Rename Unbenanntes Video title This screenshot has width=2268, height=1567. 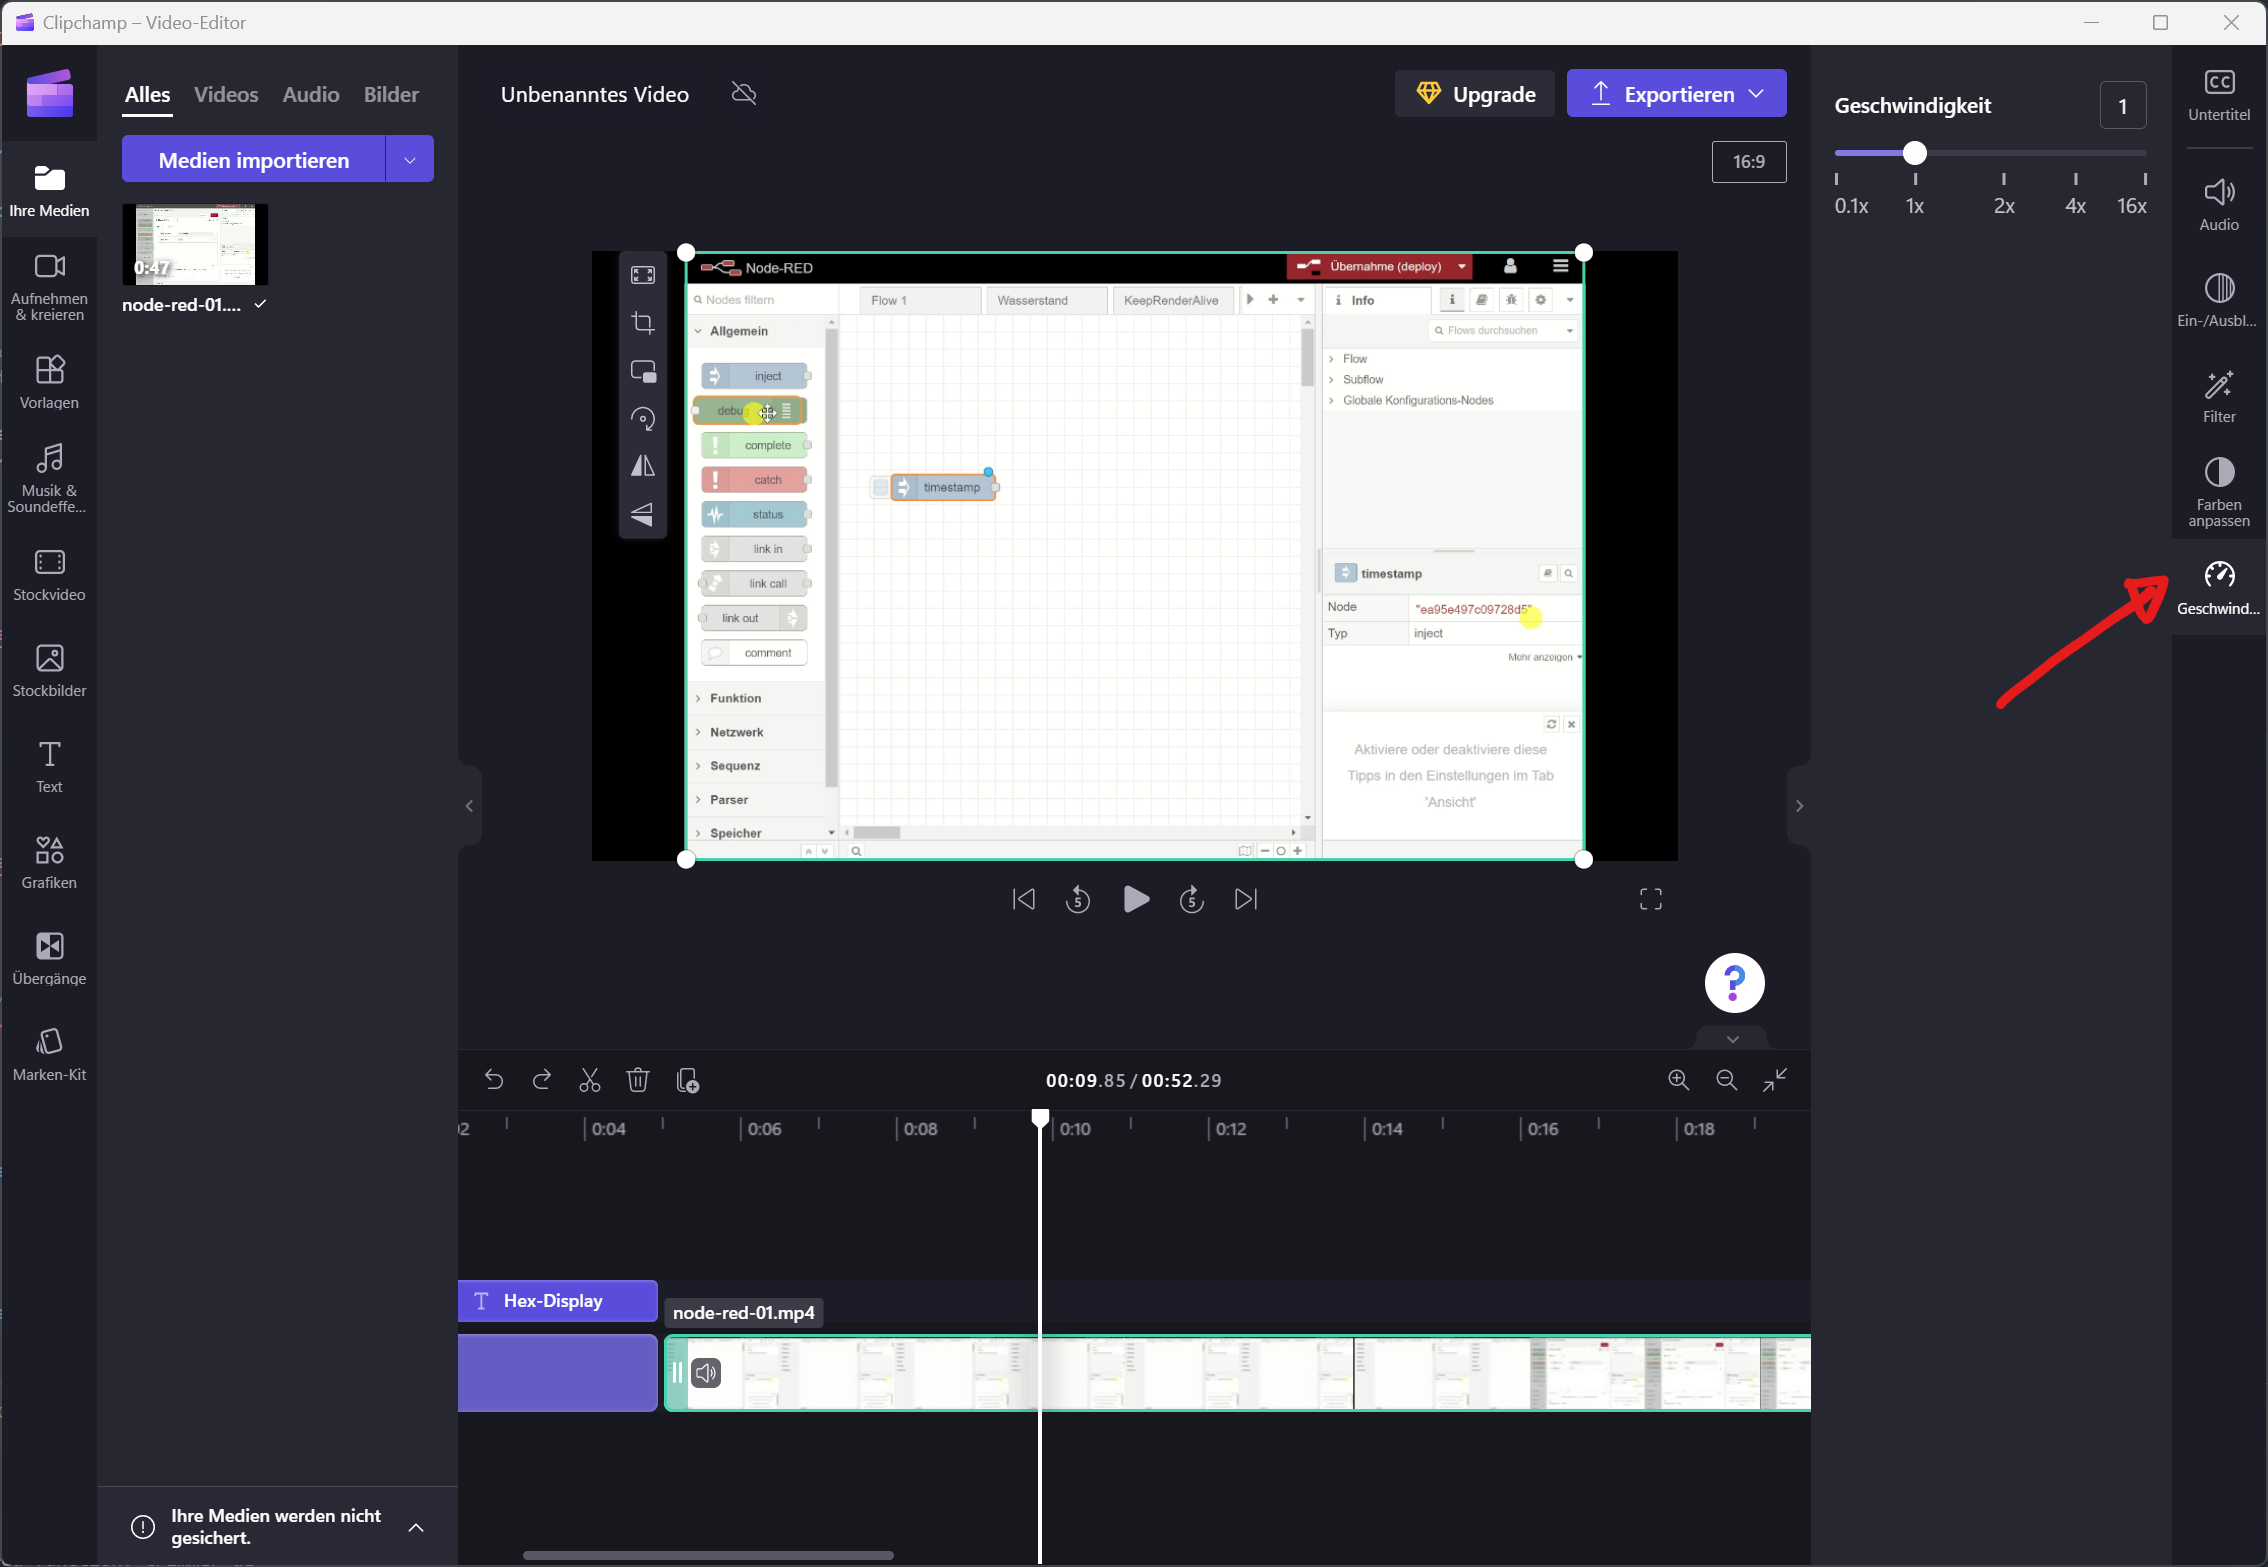[595, 94]
